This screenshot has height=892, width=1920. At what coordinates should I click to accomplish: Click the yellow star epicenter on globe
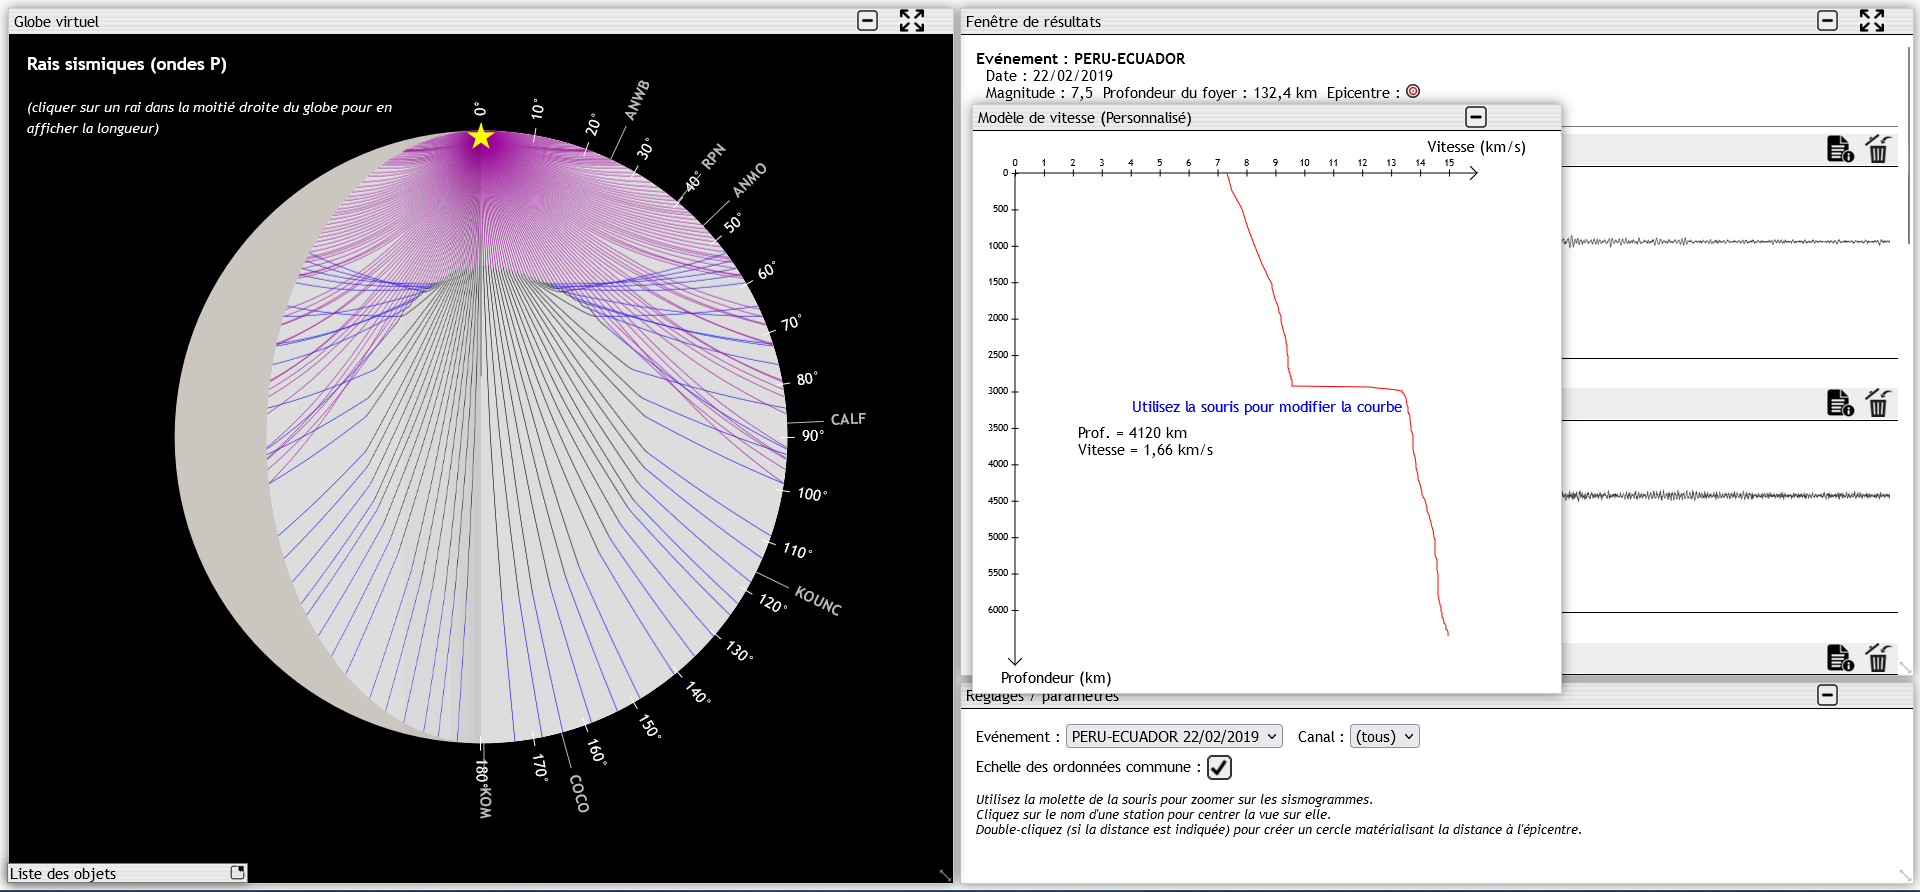coord(481,137)
